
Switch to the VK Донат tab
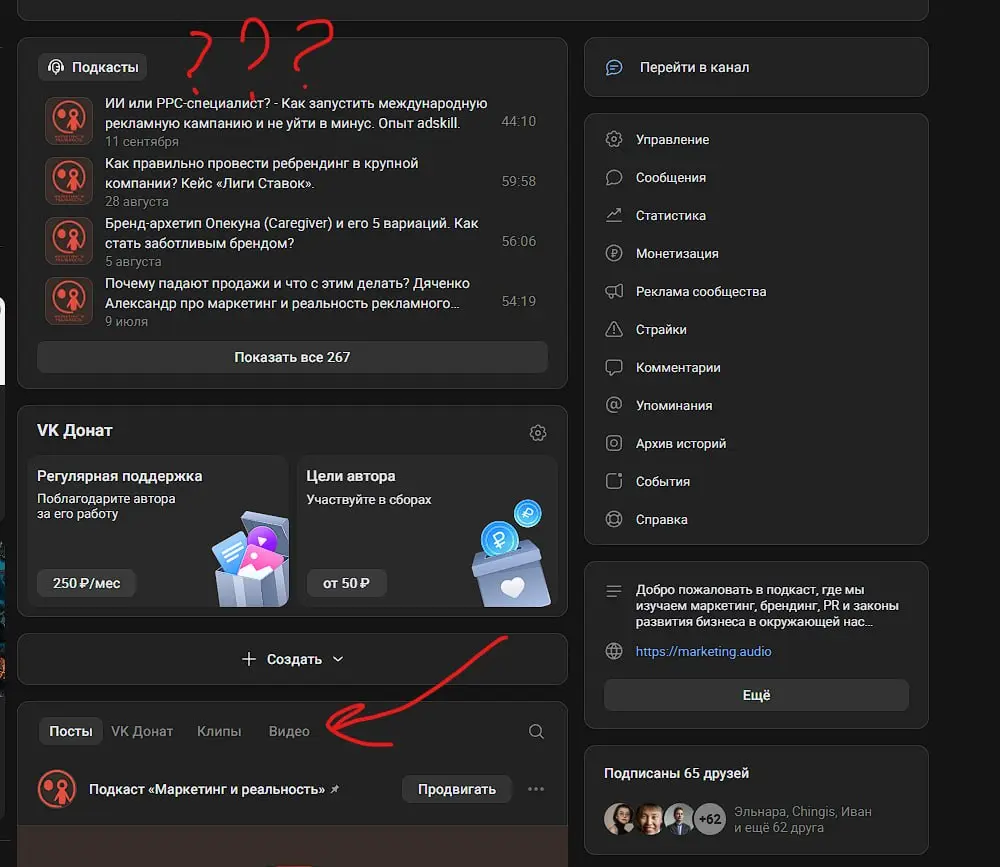[142, 731]
